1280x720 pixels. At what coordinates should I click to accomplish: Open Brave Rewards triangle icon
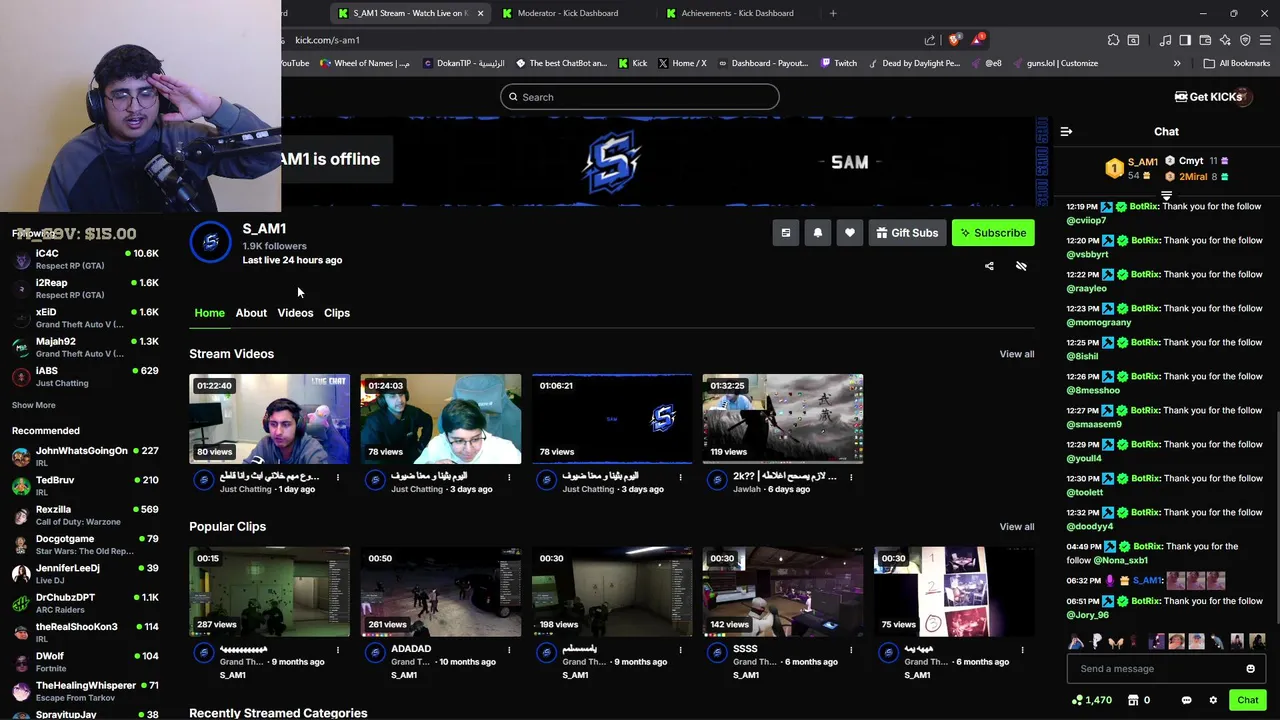click(x=977, y=40)
